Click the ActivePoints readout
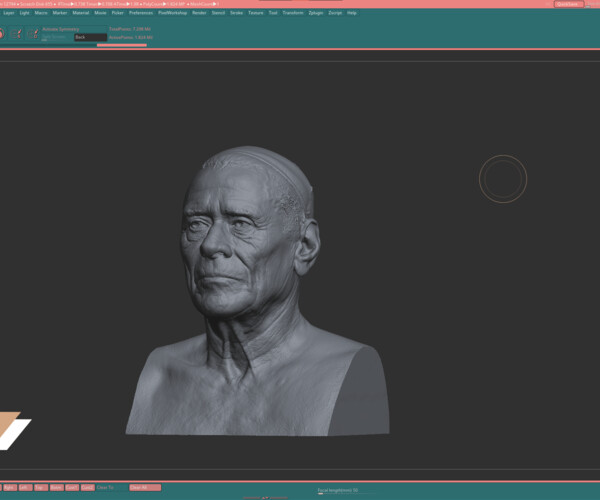The image size is (600, 500). click(130, 37)
